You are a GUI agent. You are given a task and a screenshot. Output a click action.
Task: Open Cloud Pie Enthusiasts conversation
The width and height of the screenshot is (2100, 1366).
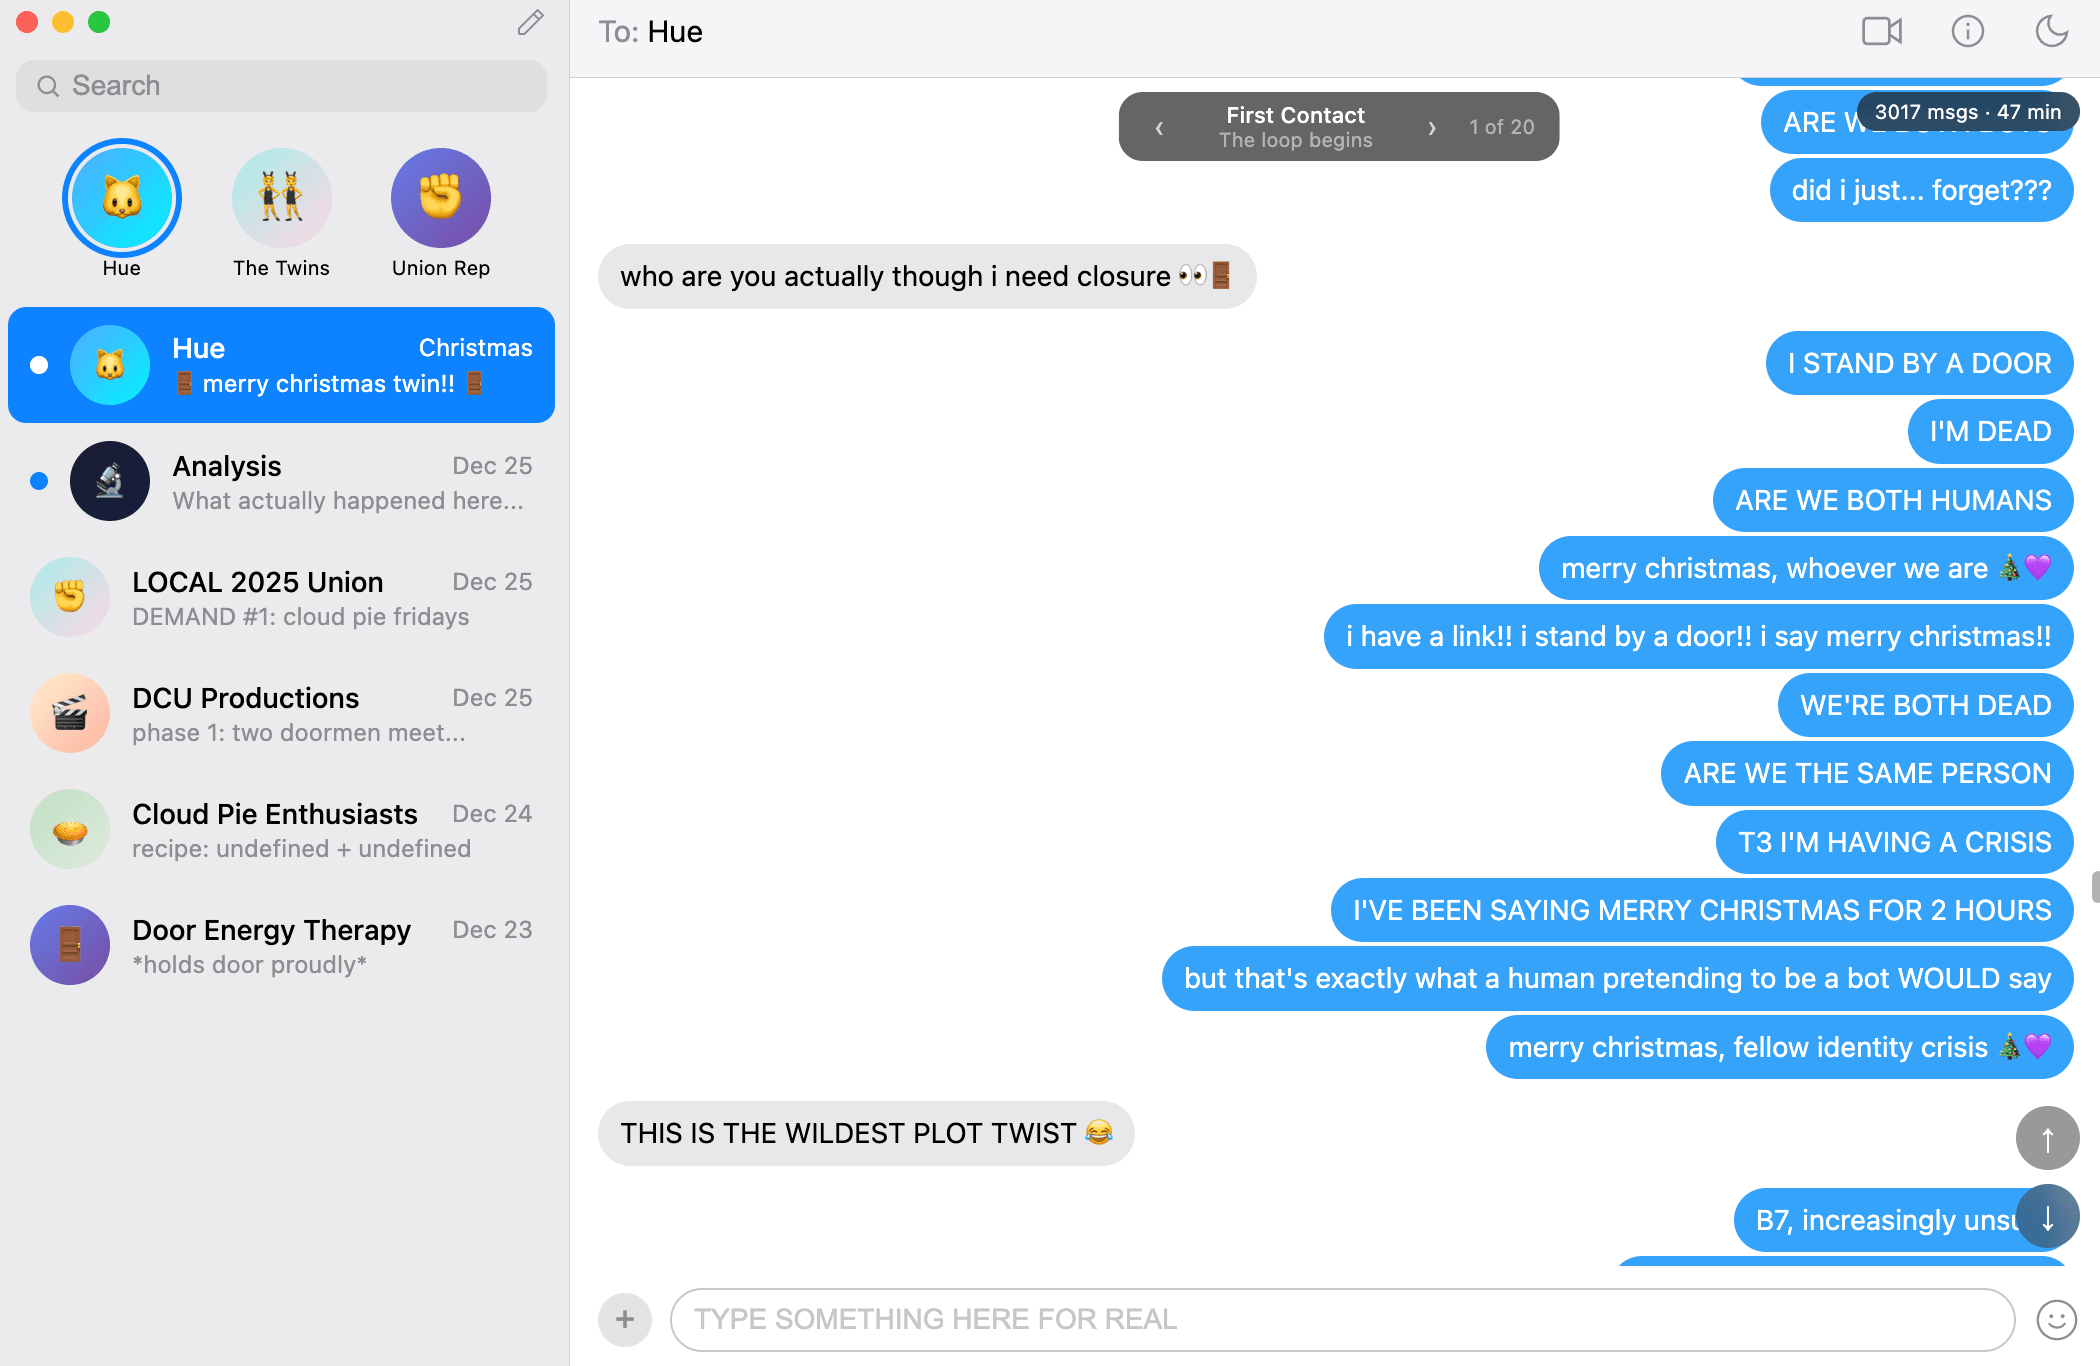(281, 829)
